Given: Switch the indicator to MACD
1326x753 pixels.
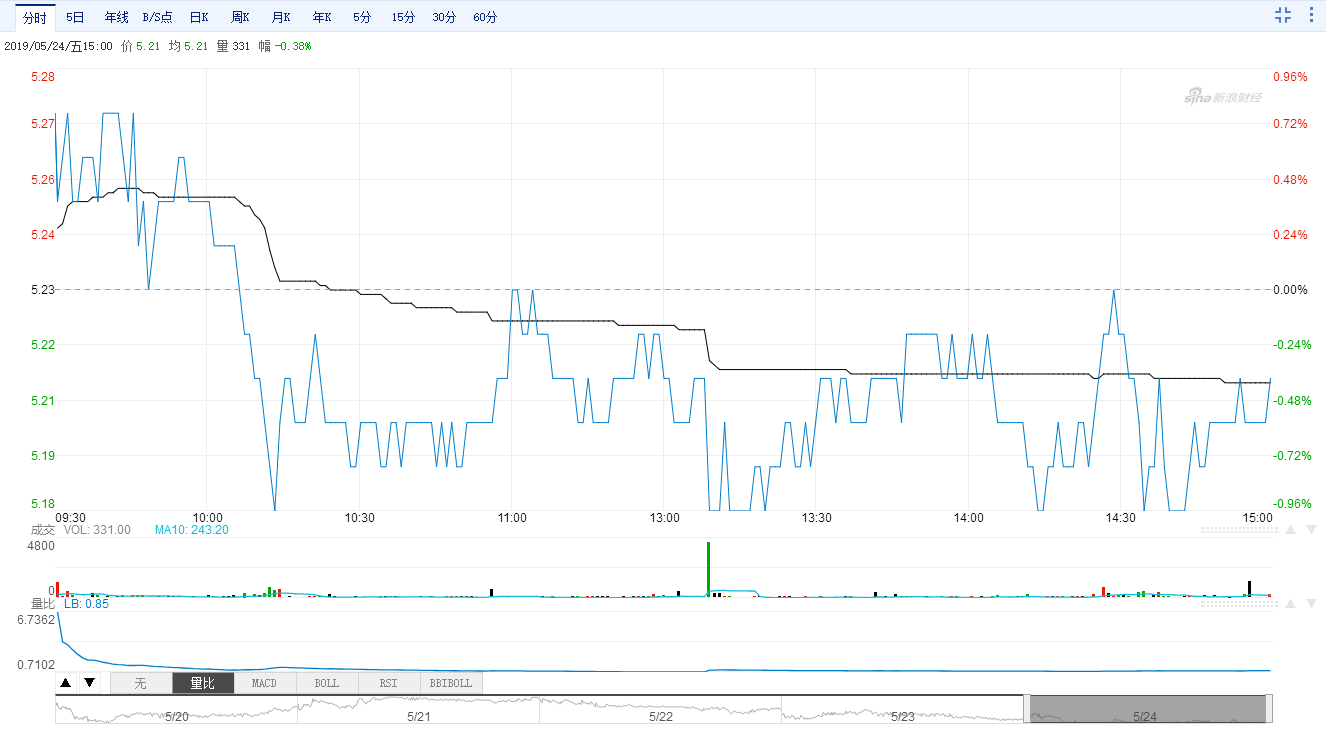Looking at the screenshot, I should [264, 683].
